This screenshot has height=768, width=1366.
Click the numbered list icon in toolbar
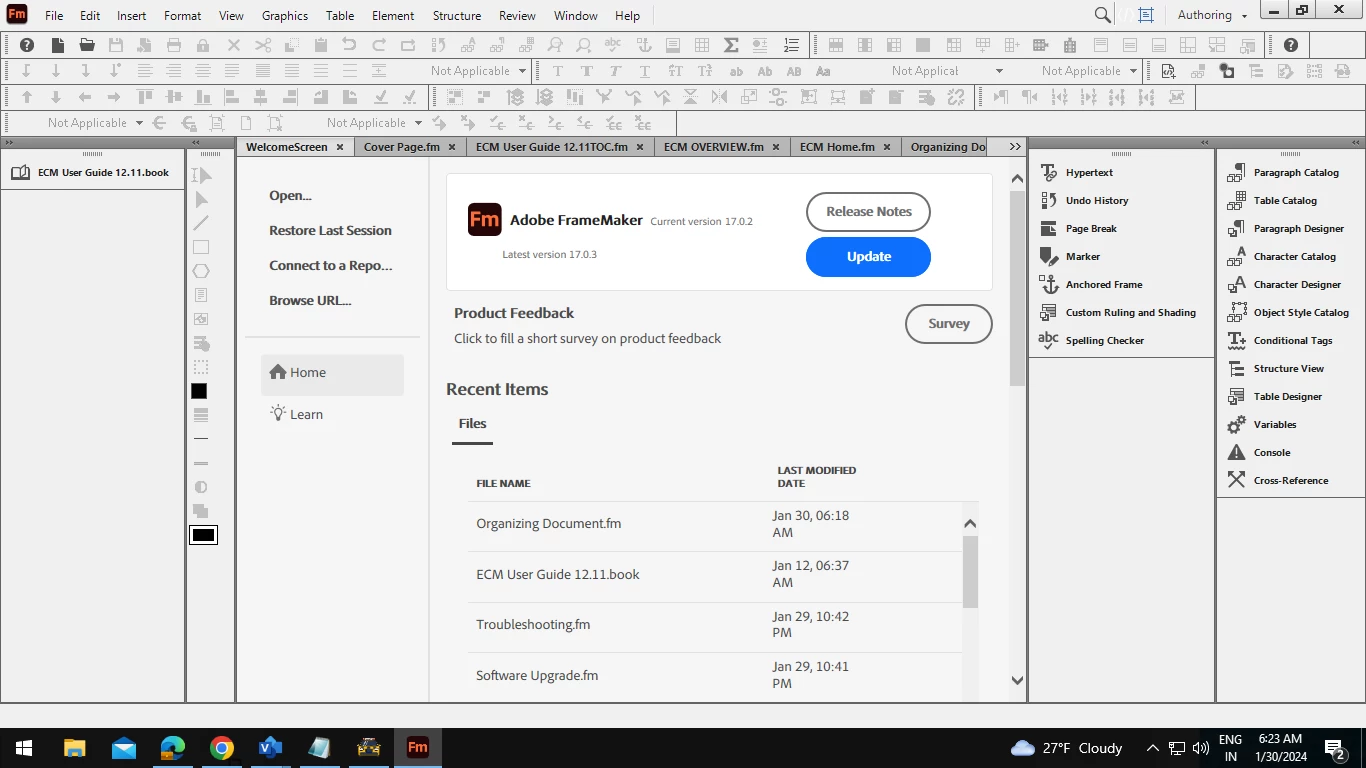(791, 45)
